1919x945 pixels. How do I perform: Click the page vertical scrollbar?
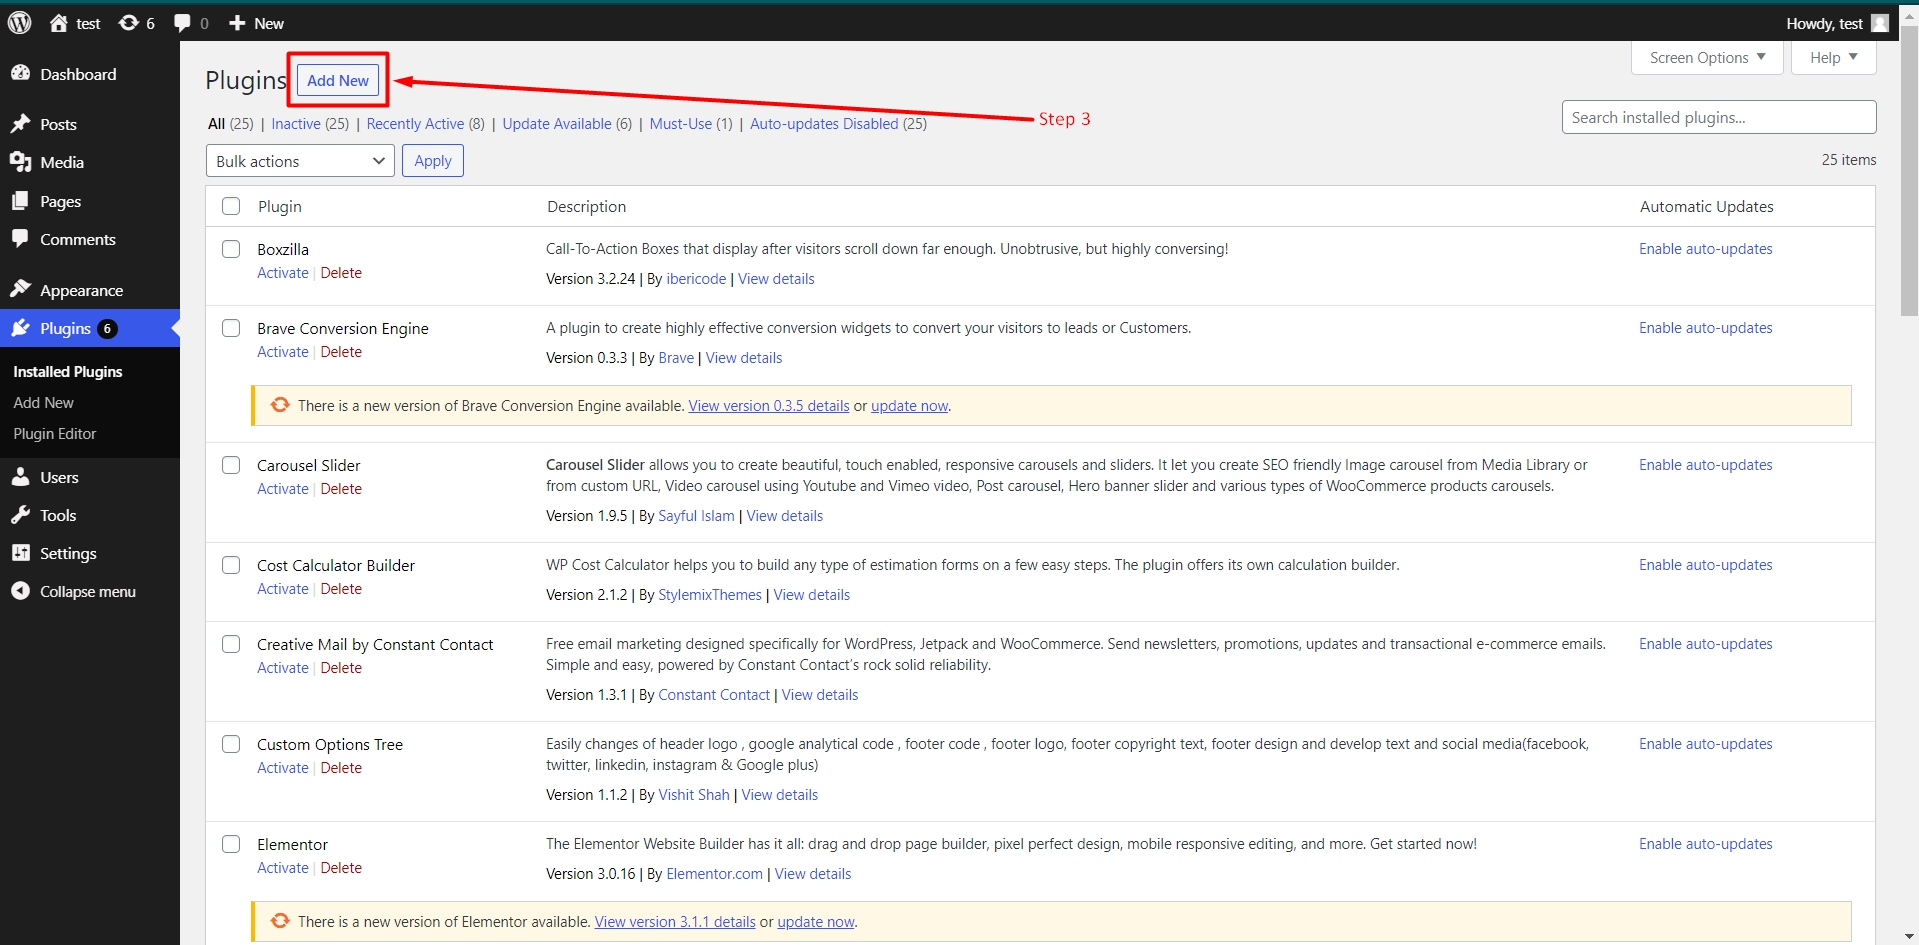[1909, 170]
